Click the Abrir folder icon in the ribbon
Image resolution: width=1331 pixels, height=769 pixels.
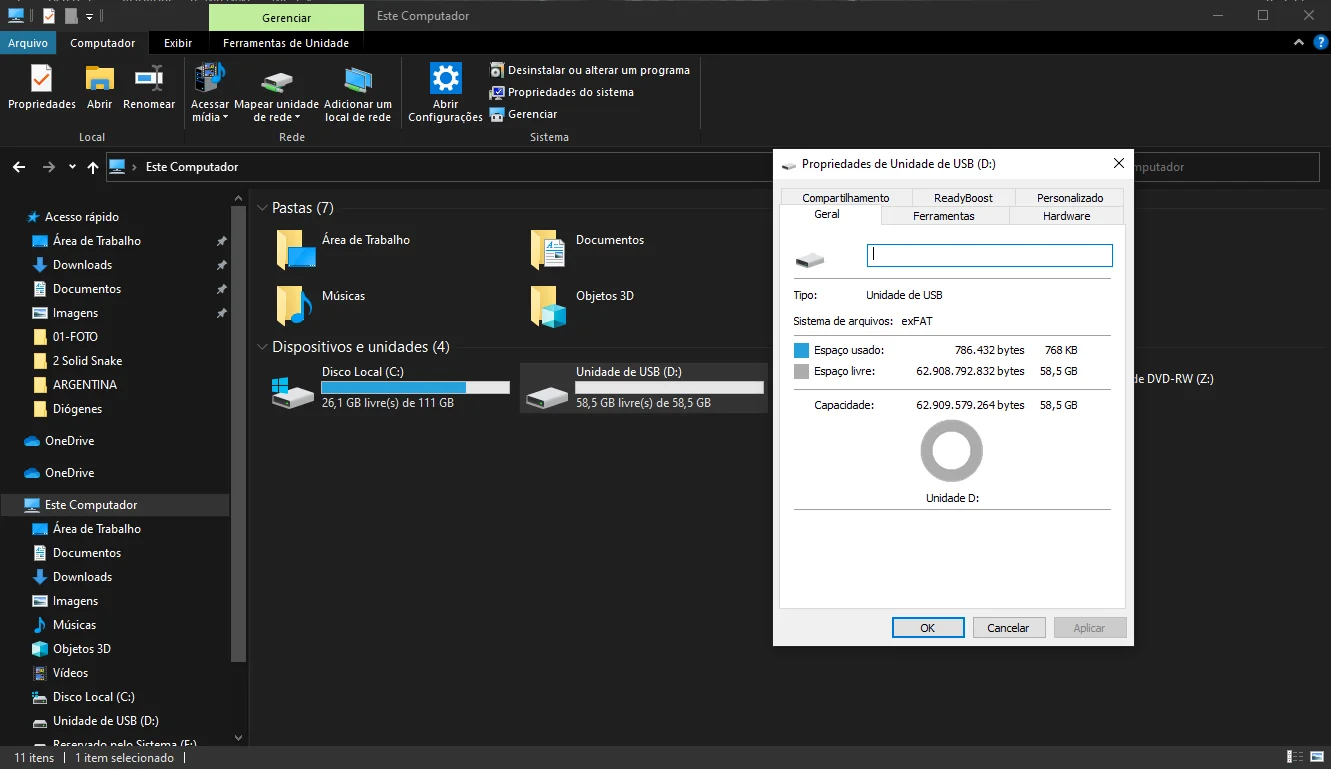pyautogui.click(x=99, y=78)
